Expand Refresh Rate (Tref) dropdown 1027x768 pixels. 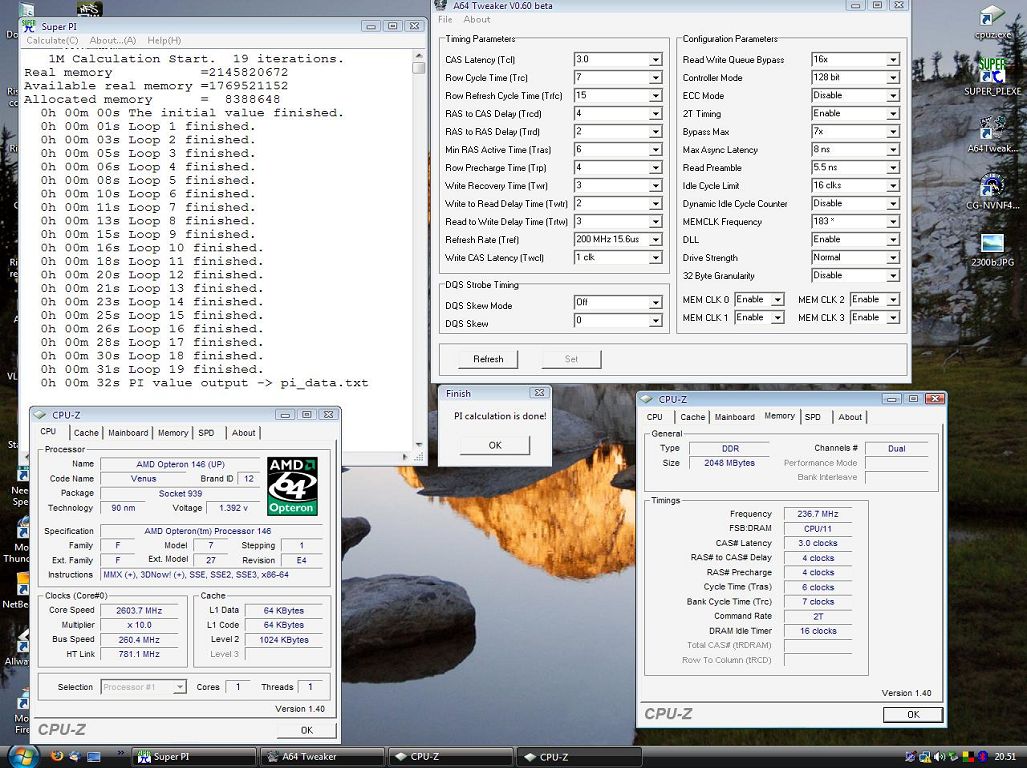click(x=655, y=240)
